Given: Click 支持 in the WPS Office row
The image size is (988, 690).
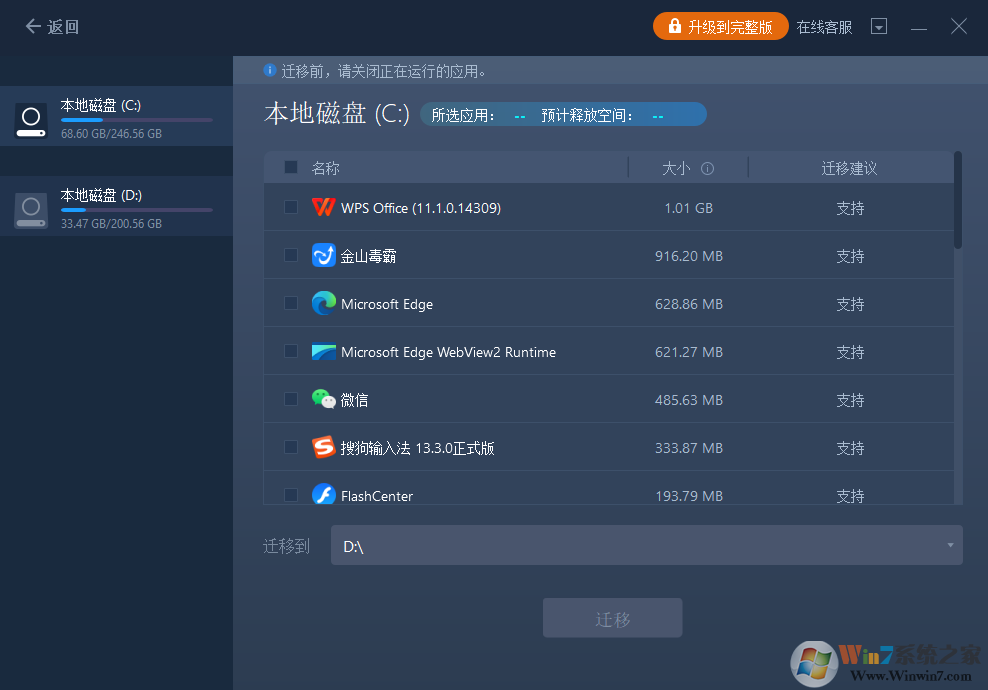Looking at the screenshot, I should [850, 208].
